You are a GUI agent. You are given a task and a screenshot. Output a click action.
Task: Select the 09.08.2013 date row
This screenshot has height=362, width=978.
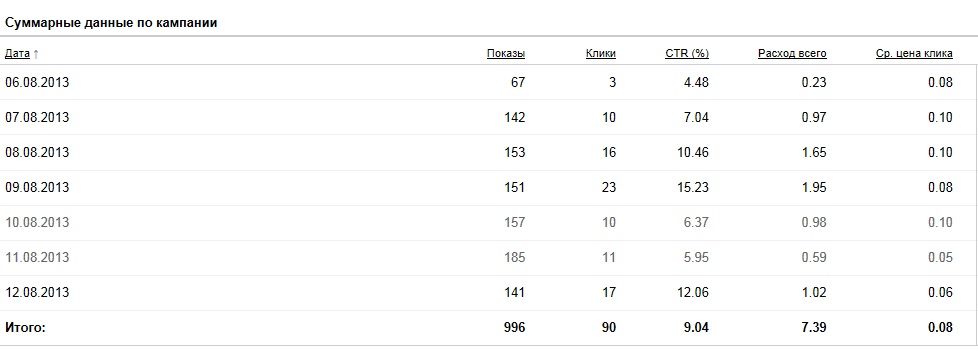[x=489, y=187]
